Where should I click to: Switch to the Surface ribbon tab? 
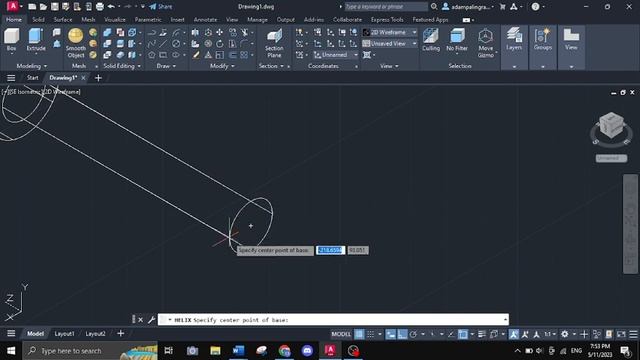tap(62, 20)
